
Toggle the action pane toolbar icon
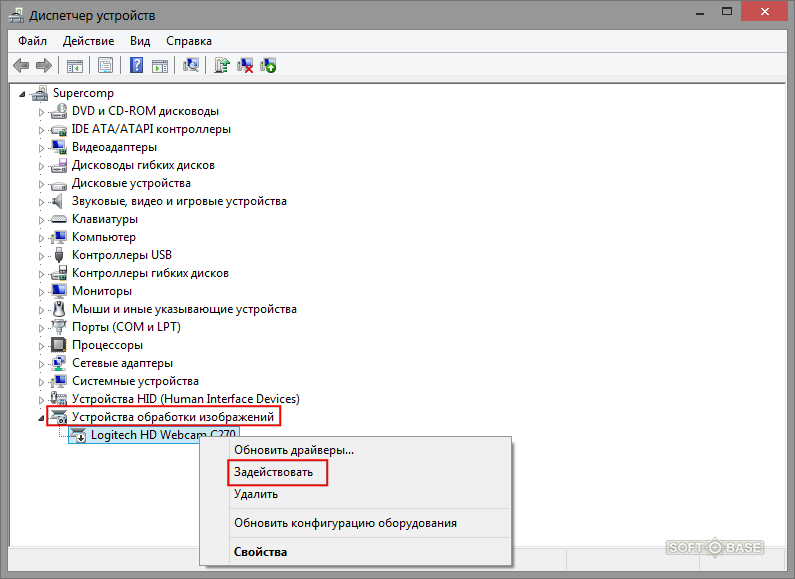[x=160, y=65]
